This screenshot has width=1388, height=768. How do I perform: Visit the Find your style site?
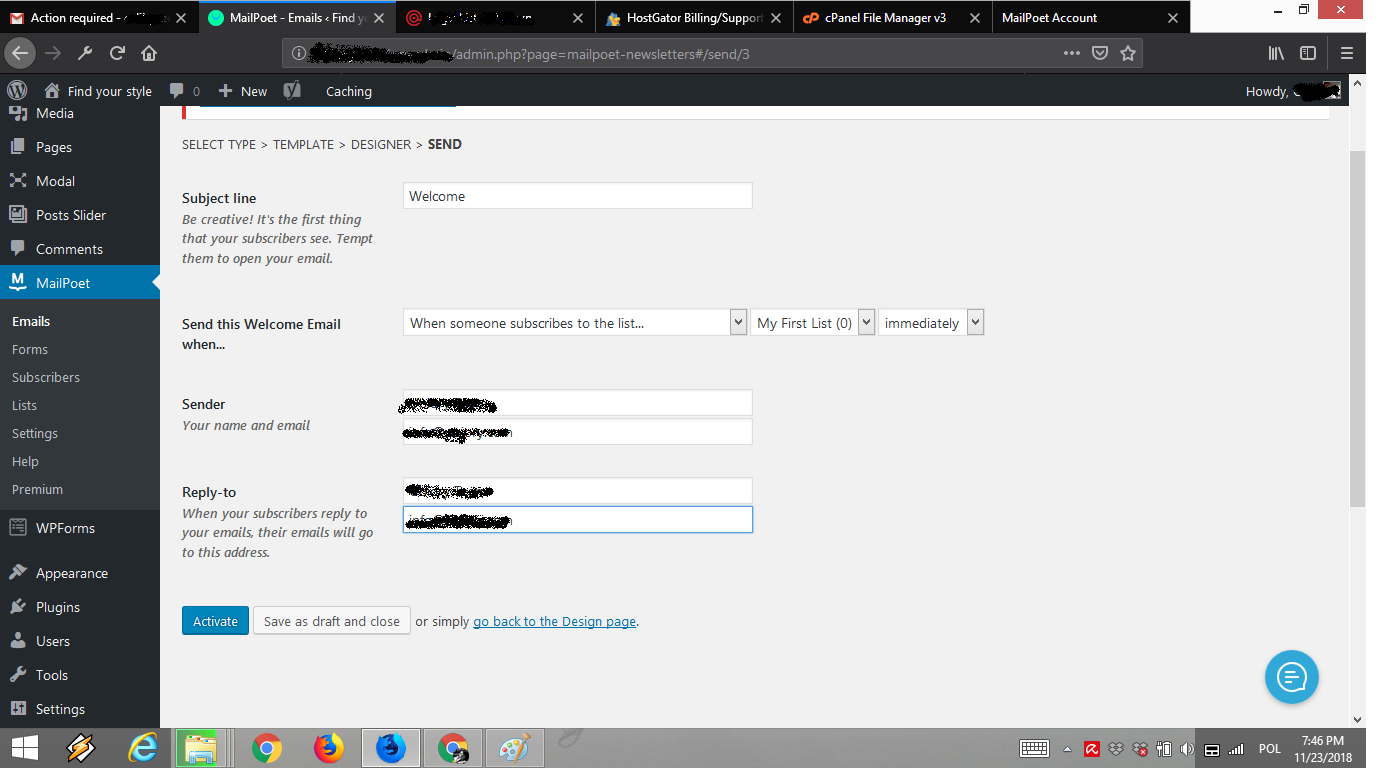click(99, 91)
